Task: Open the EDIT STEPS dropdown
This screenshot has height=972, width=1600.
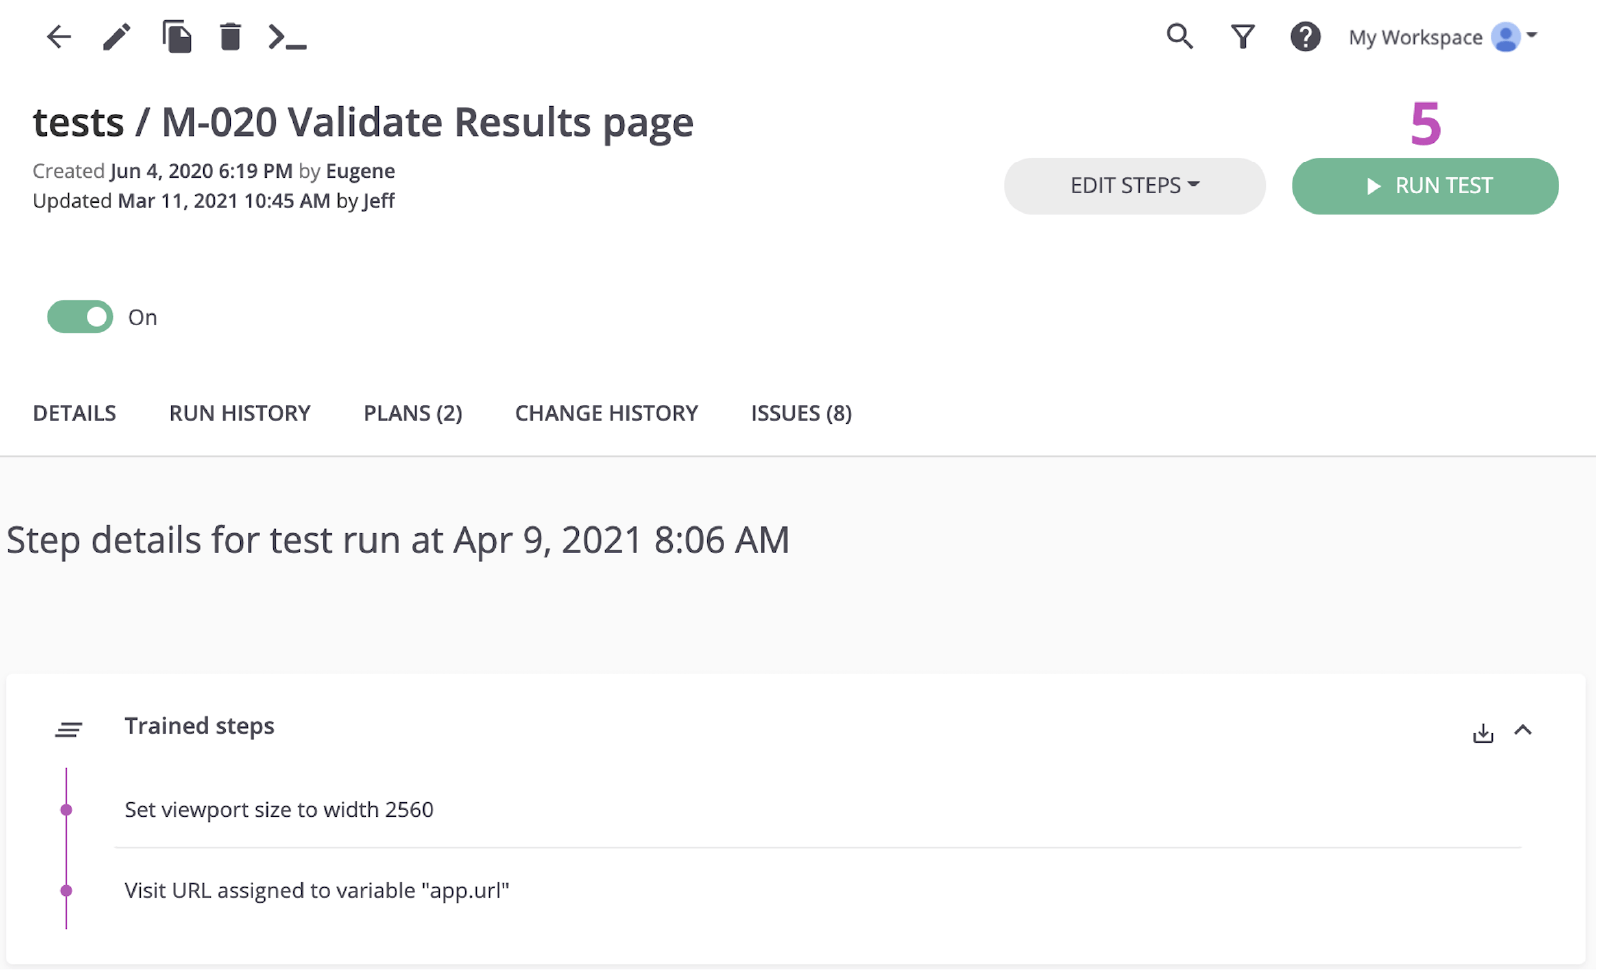Action: [x=1134, y=185]
